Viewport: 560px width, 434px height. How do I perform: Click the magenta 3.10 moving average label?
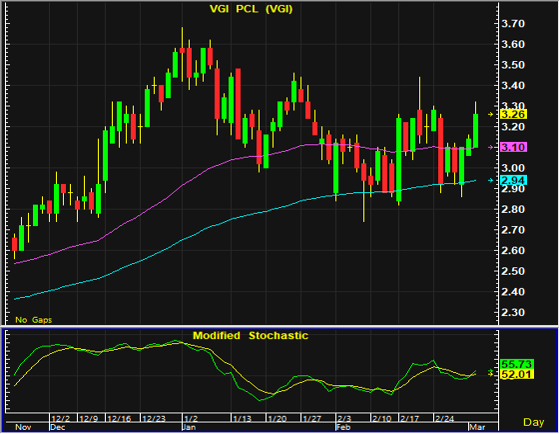click(x=513, y=147)
